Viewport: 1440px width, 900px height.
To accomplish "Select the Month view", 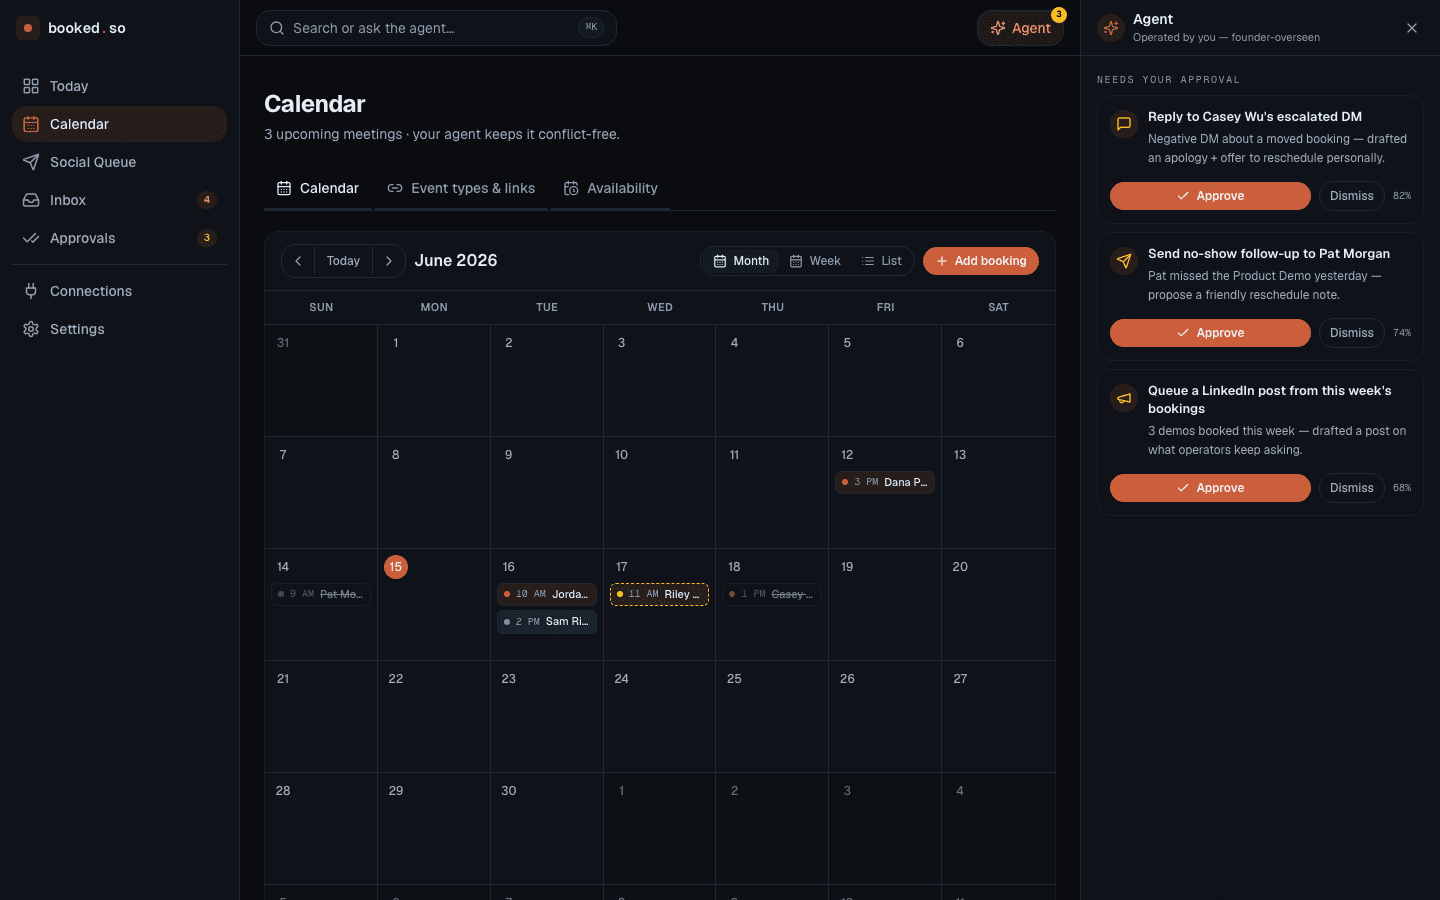I will pyautogui.click(x=741, y=261).
